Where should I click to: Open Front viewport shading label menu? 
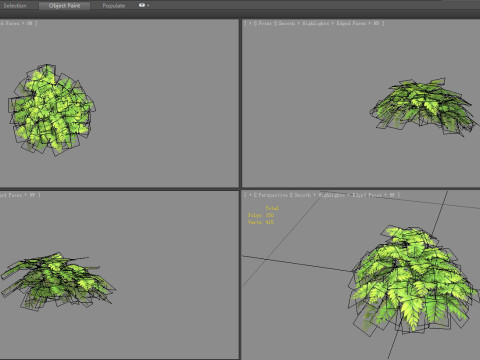tap(330, 23)
